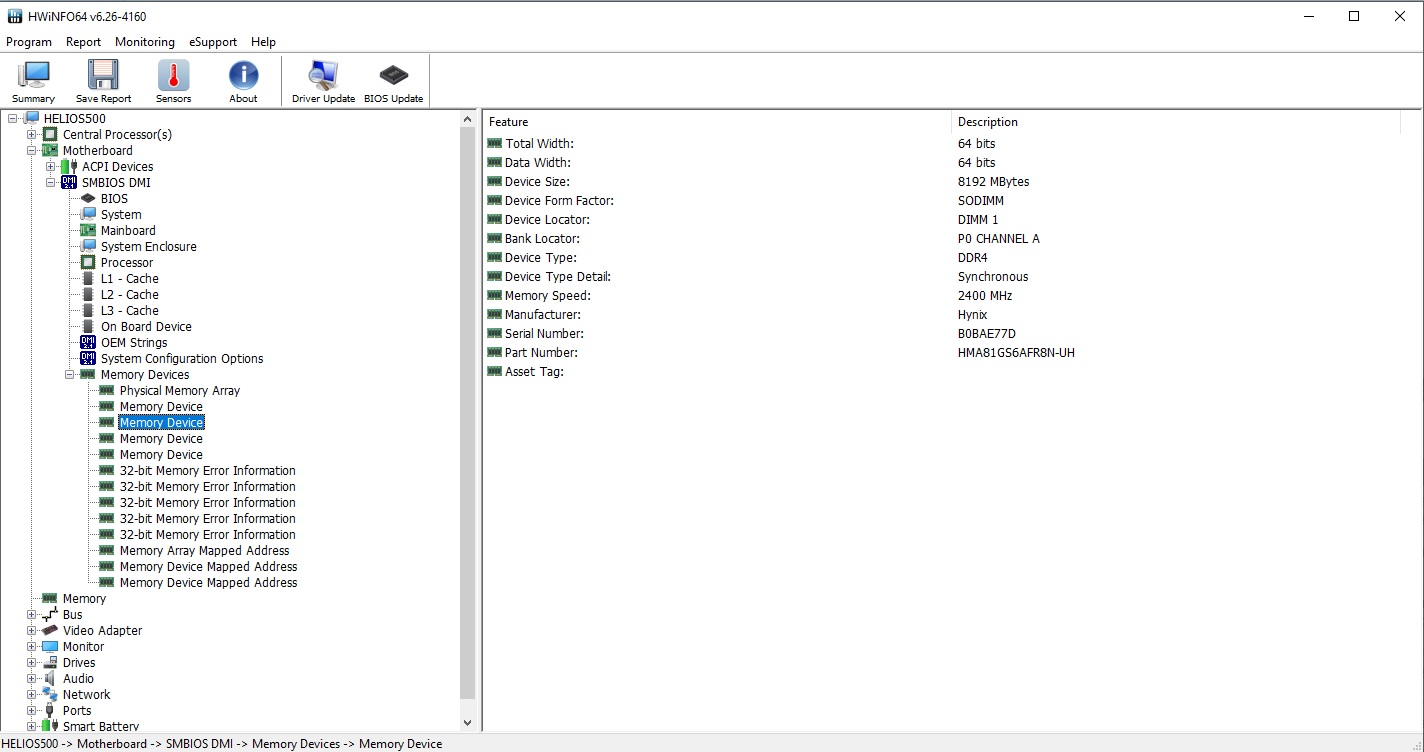1424x752 pixels.
Task: Click the Central Processor(s) chip icon
Action: (50, 135)
